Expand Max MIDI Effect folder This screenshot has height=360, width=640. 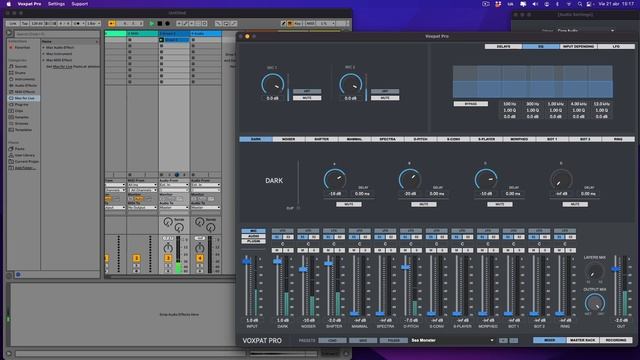click(x=43, y=60)
